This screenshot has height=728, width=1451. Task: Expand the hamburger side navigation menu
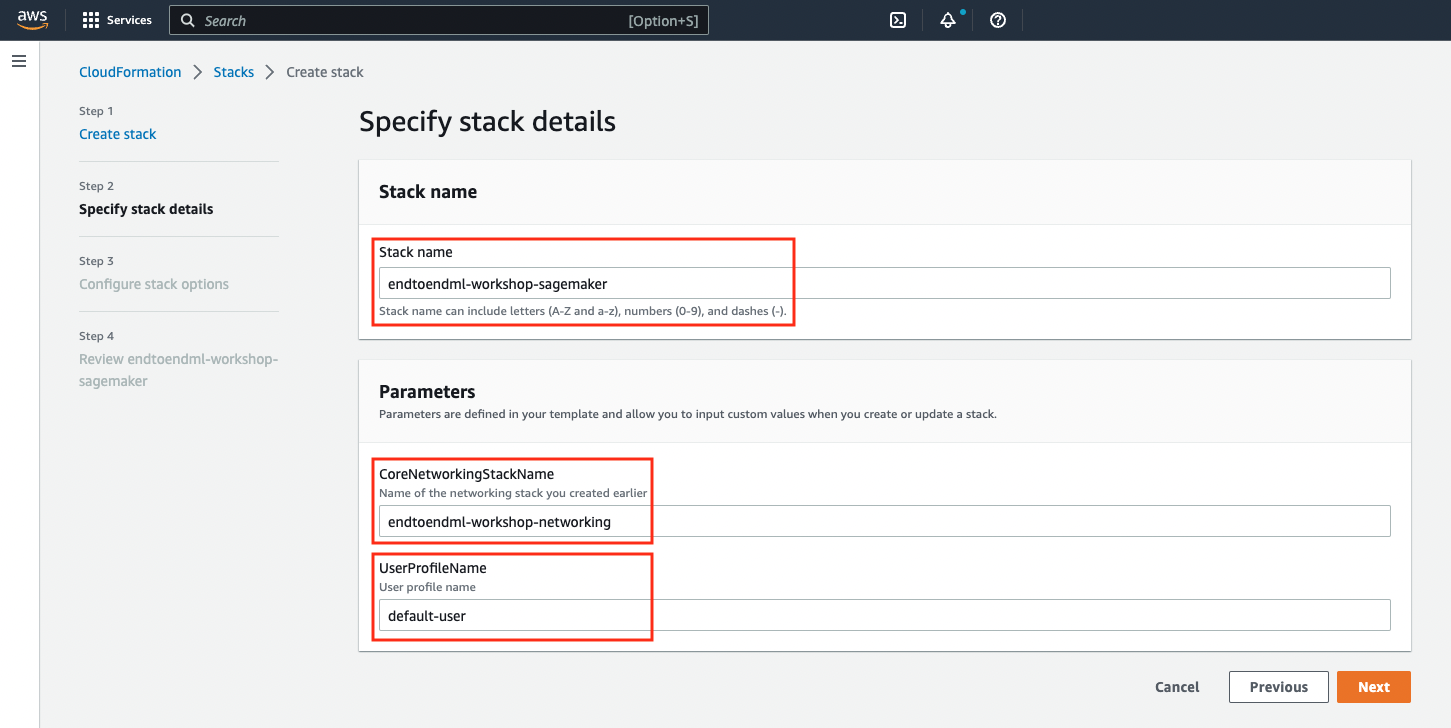18,62
